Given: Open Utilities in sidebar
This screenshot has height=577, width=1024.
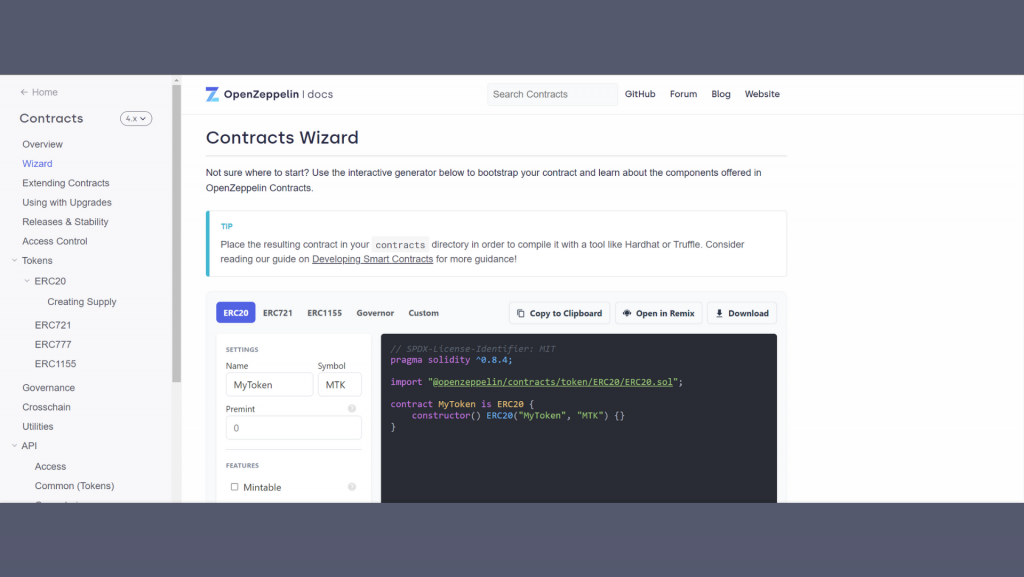Looking at the screenshot, I should click(38, 427).
